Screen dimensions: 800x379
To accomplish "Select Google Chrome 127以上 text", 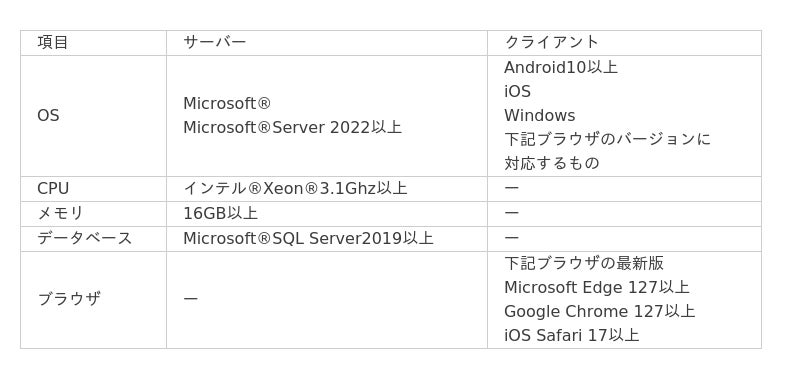I will pos(599,312).
